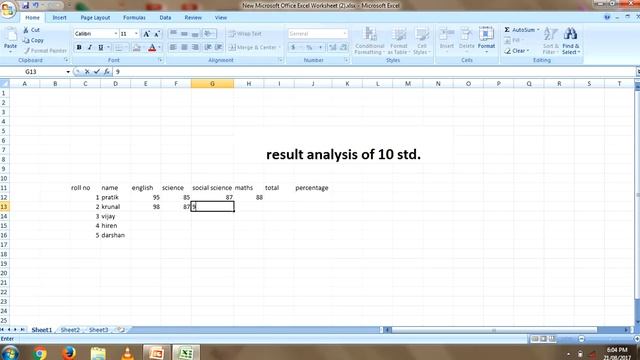
Task: Decrease the cell indent
Action: point(208,47)
